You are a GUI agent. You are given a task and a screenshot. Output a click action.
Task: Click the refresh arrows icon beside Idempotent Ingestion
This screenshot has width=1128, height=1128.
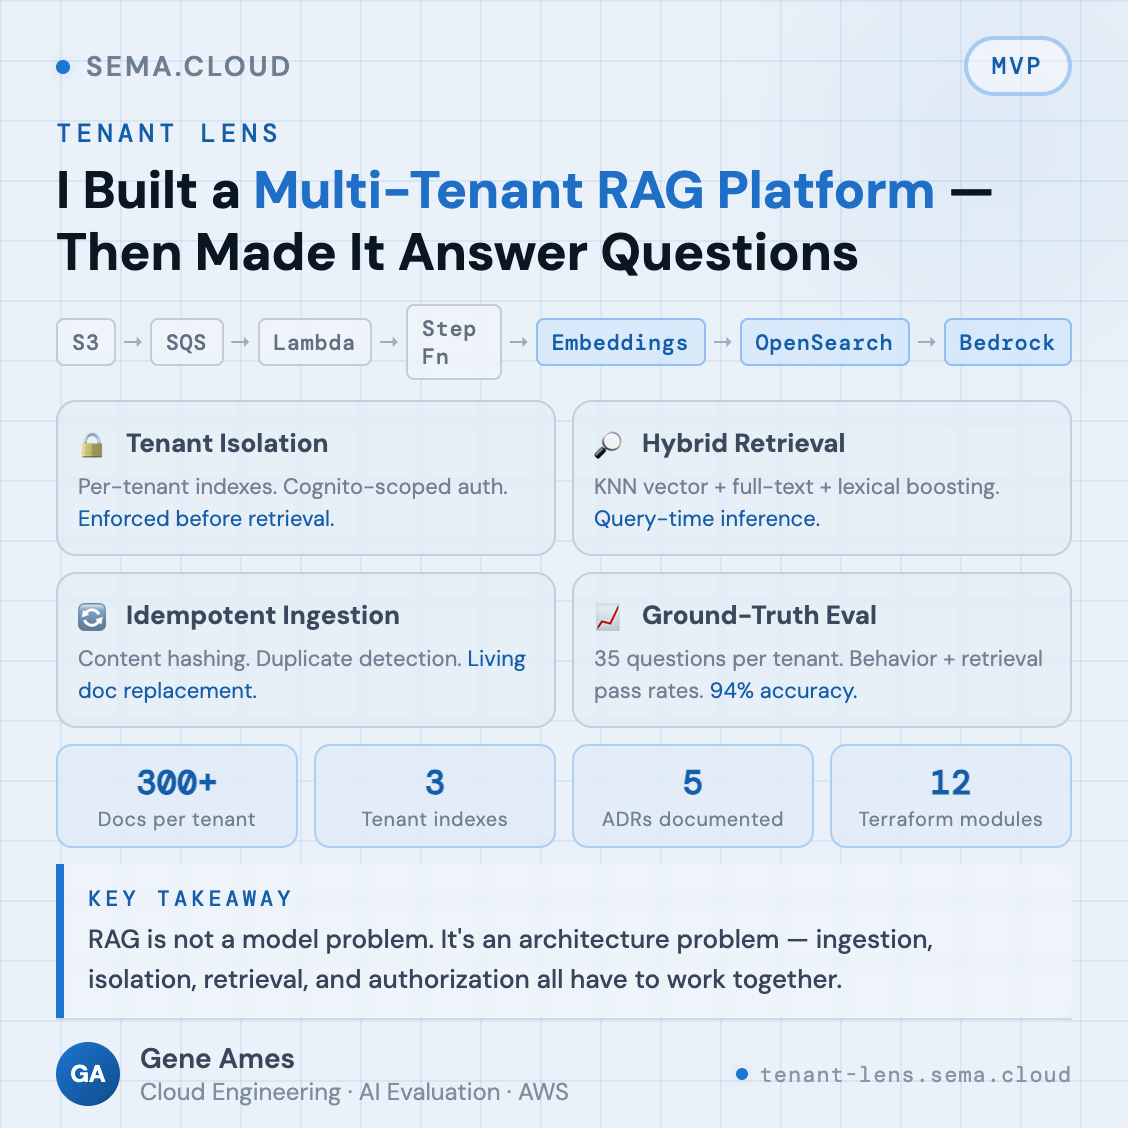tap(92, 617)
